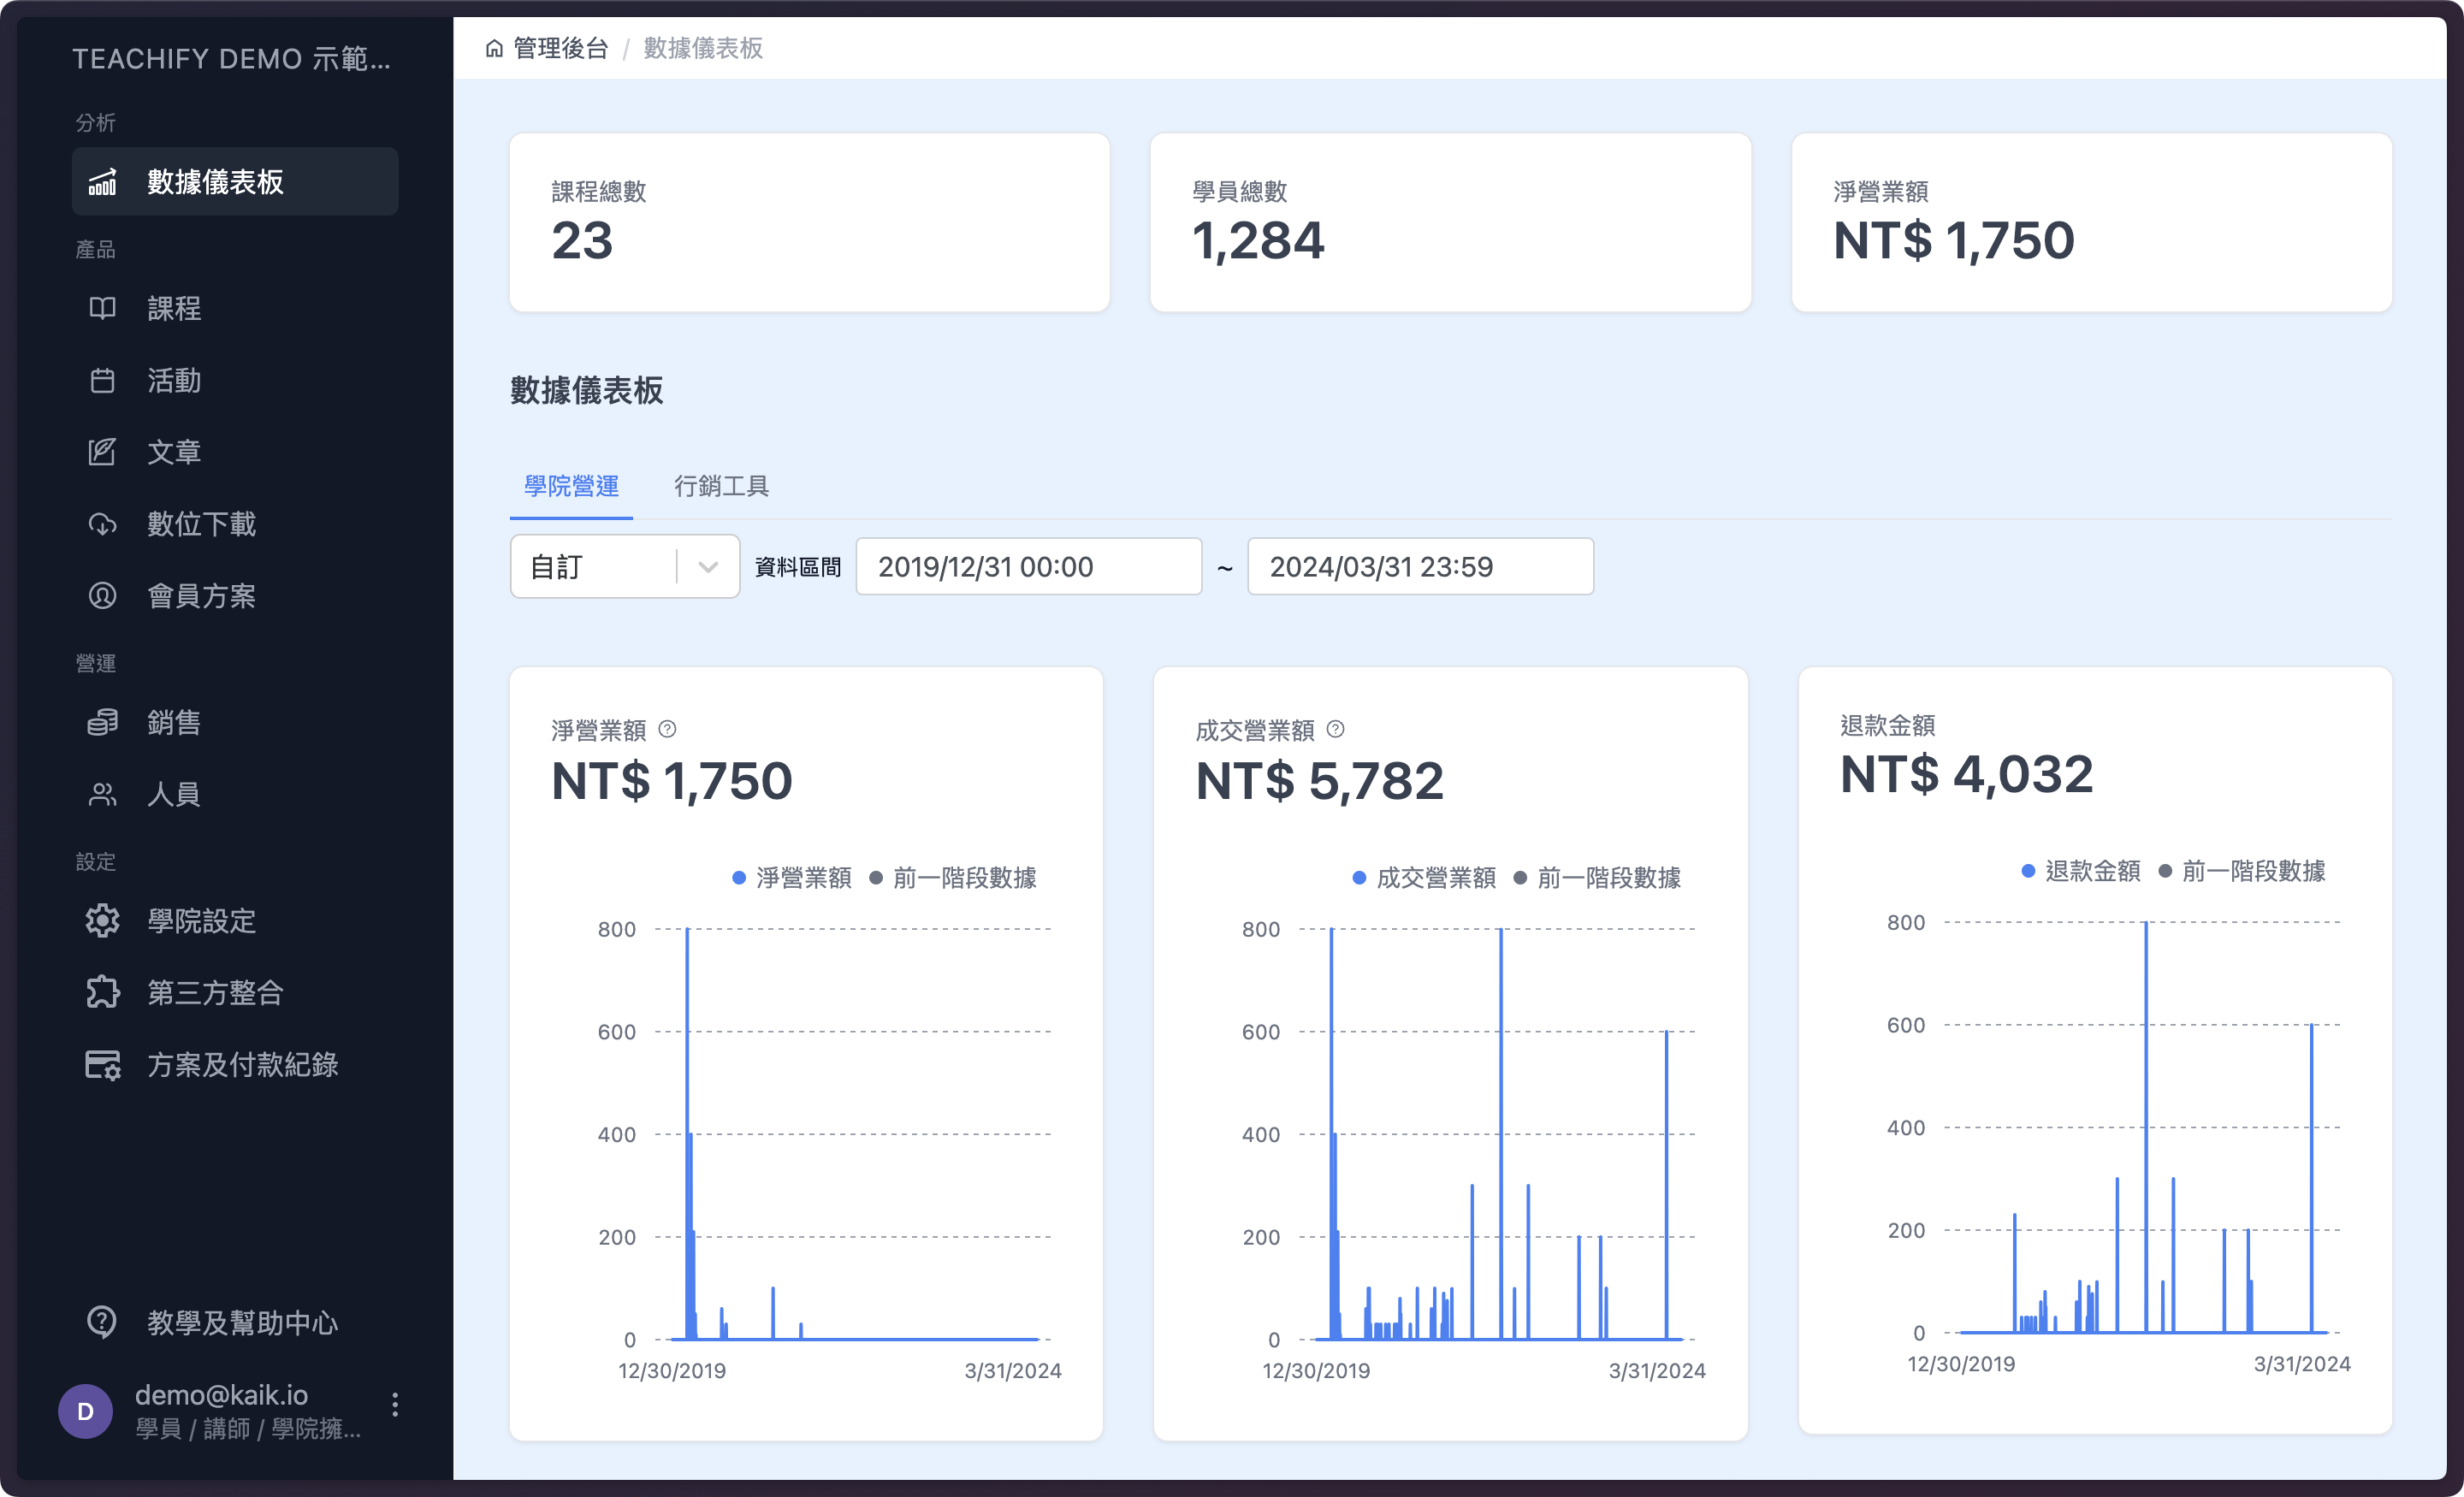Viewport: 2464px width, 1497px height.
Task: Click the membership icon beside 會員方案
Action: (x=102, y=596)
